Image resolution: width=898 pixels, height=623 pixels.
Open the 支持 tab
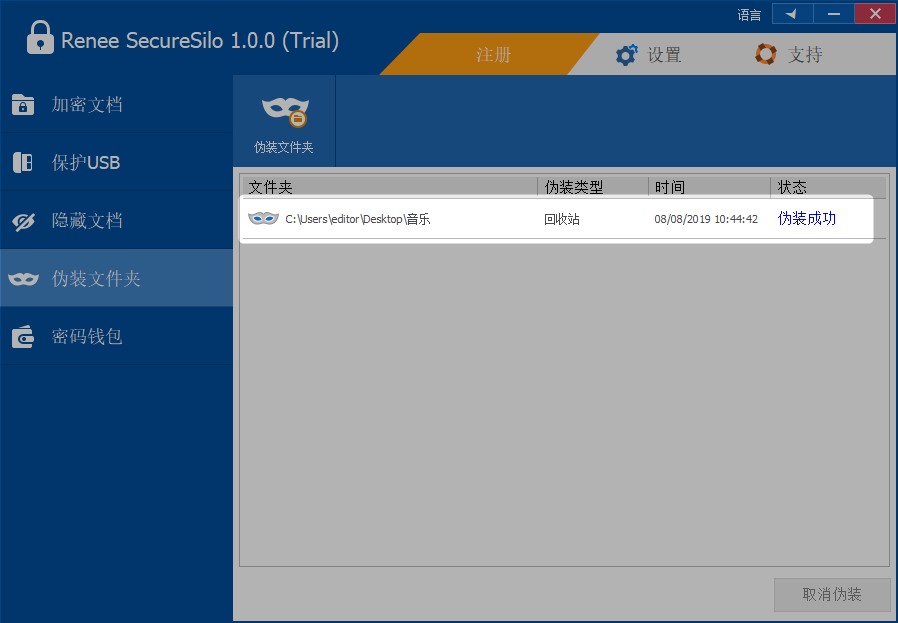[x=790, y=54]
